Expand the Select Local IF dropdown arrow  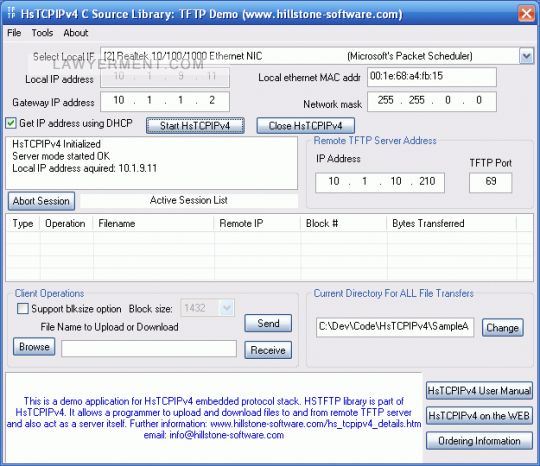[526, 56]
